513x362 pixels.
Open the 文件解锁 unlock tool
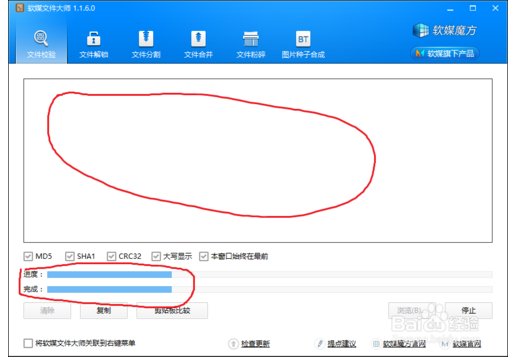click(x=94, y=44)
